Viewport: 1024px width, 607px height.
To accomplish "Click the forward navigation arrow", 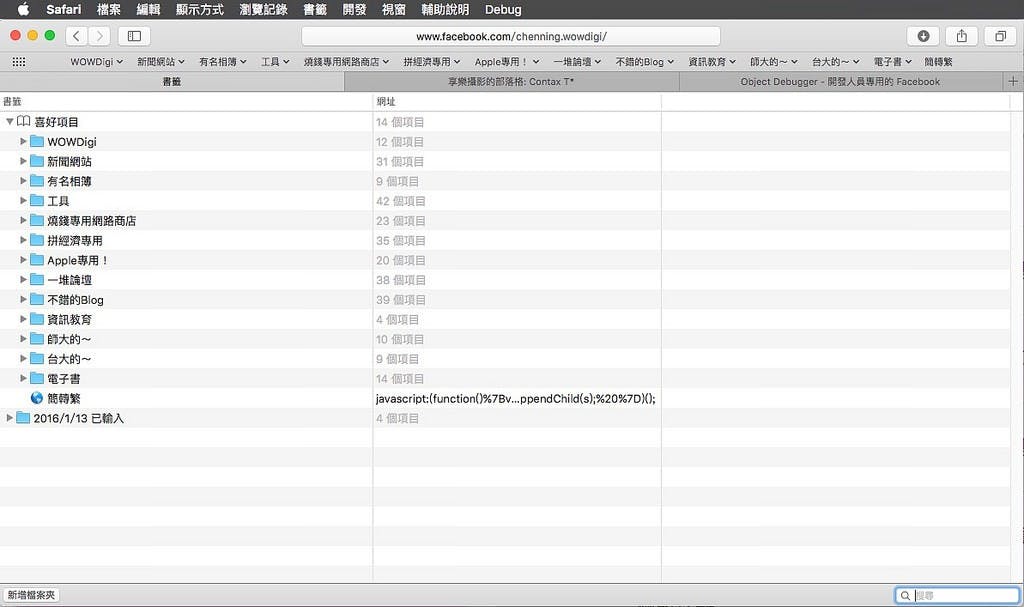I will click(100, 36).
